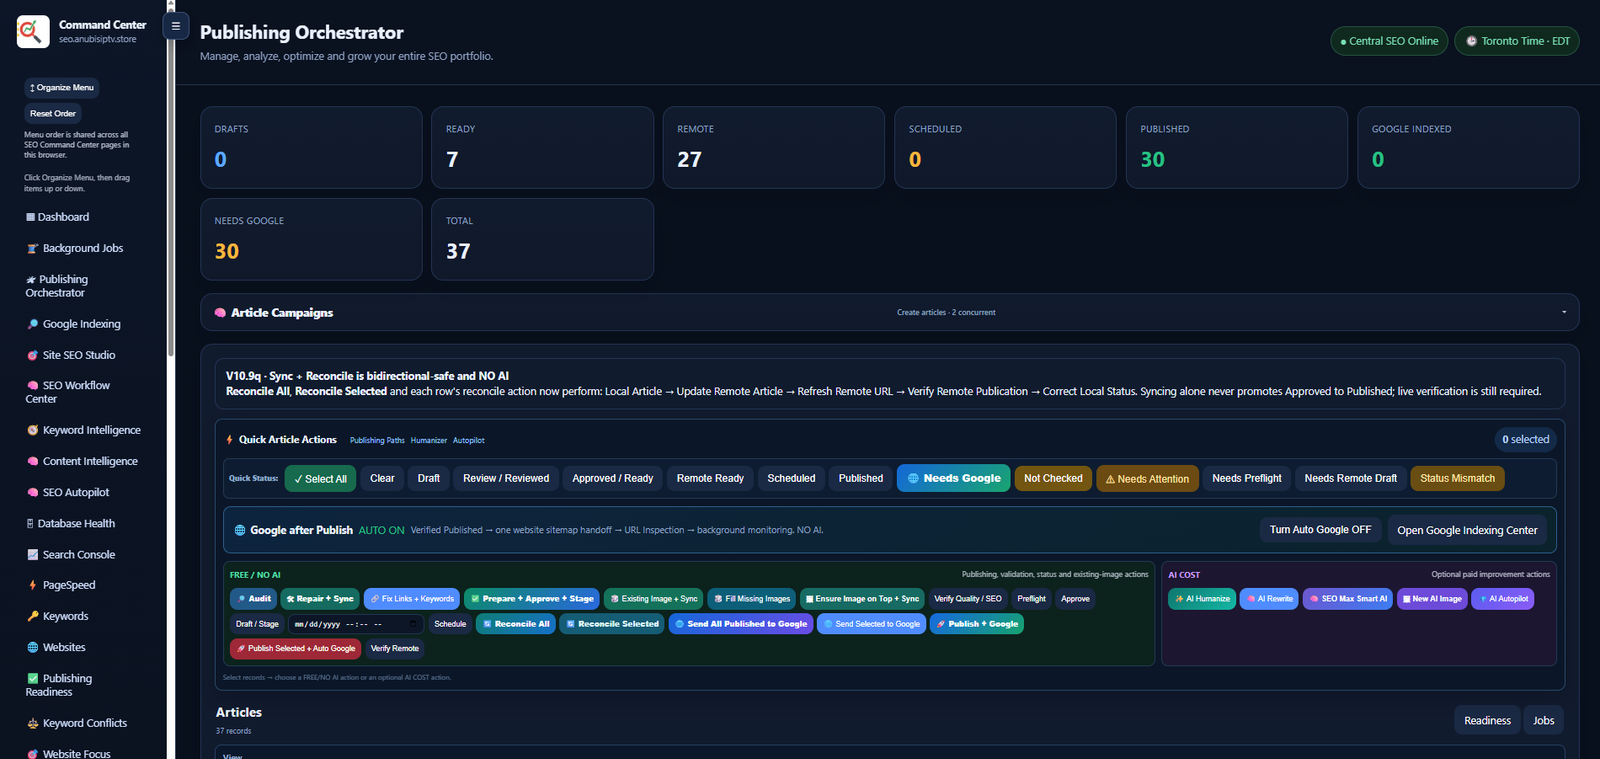This screenshot has height=759, width=1600.
Task: Toggle the Needs Google filter
Action: 954,478
